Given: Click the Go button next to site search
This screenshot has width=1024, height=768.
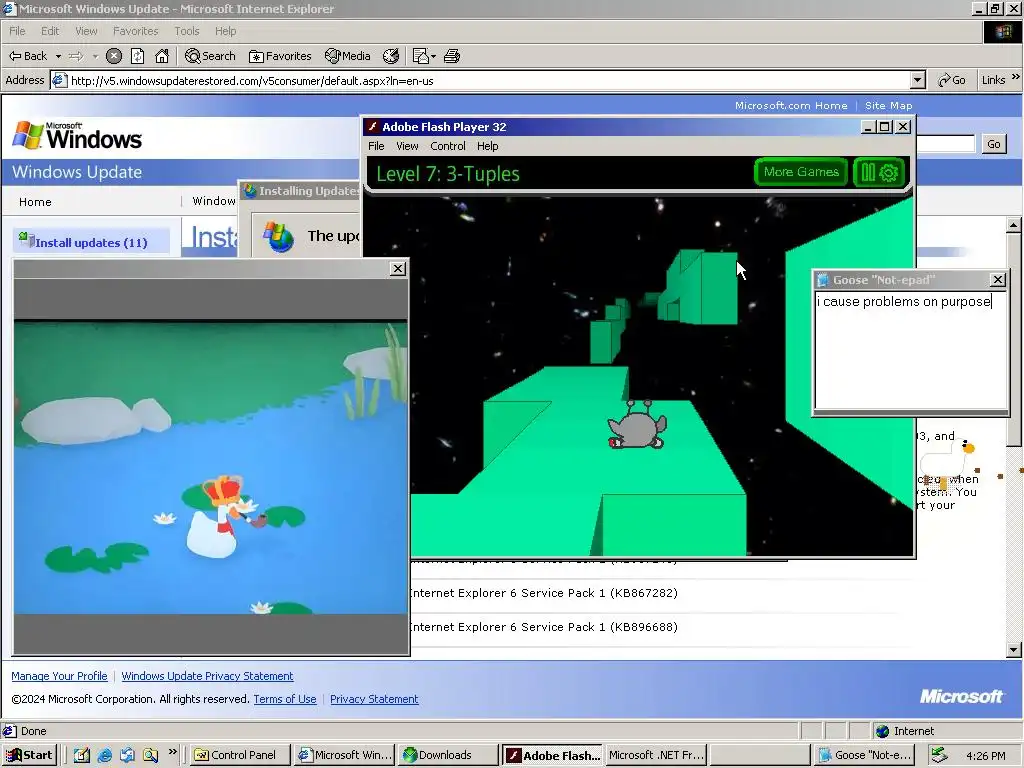Looking at the screenshot, I should 993,144.
